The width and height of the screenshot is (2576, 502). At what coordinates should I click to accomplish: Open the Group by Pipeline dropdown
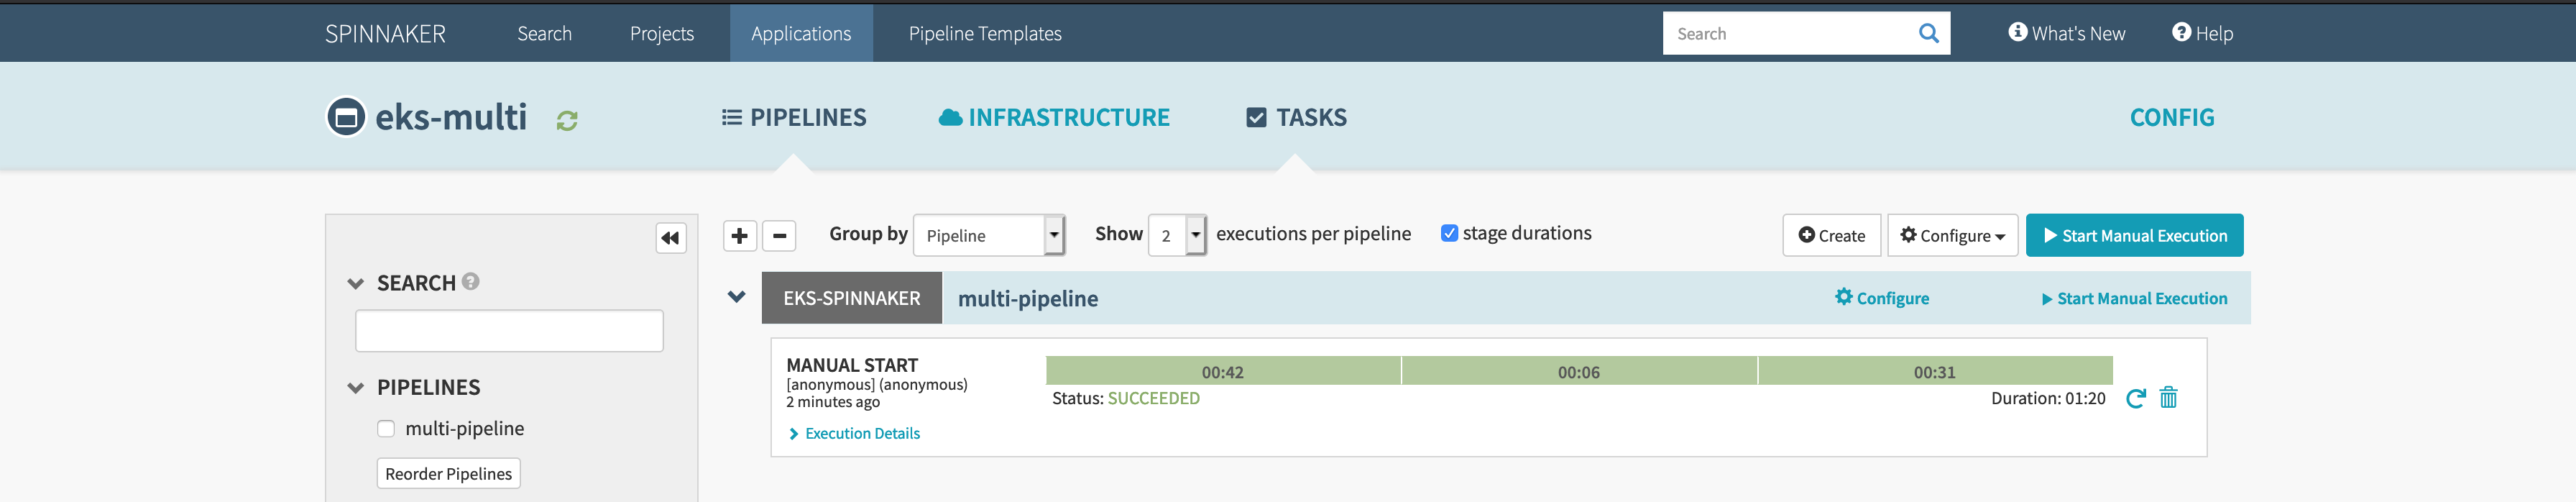tap(989, 236)
